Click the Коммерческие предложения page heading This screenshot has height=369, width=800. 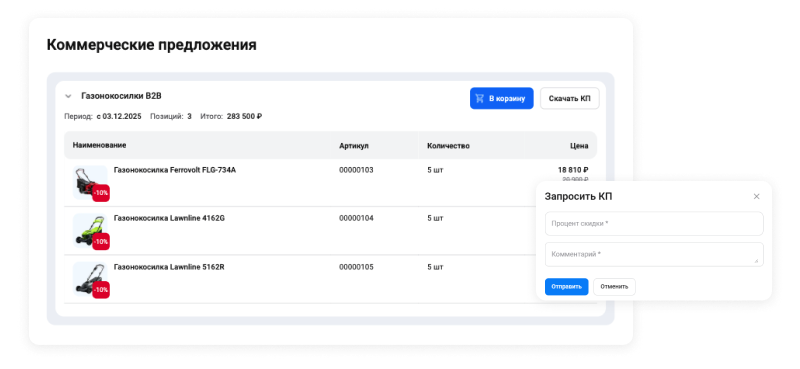pyautogui.click(x=152, y=45)
